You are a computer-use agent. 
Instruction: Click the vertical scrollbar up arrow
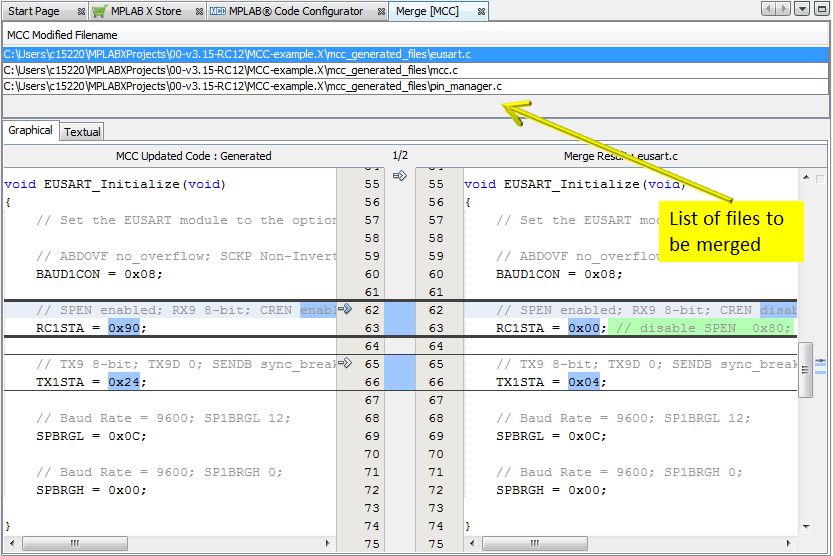coord(806,177)
